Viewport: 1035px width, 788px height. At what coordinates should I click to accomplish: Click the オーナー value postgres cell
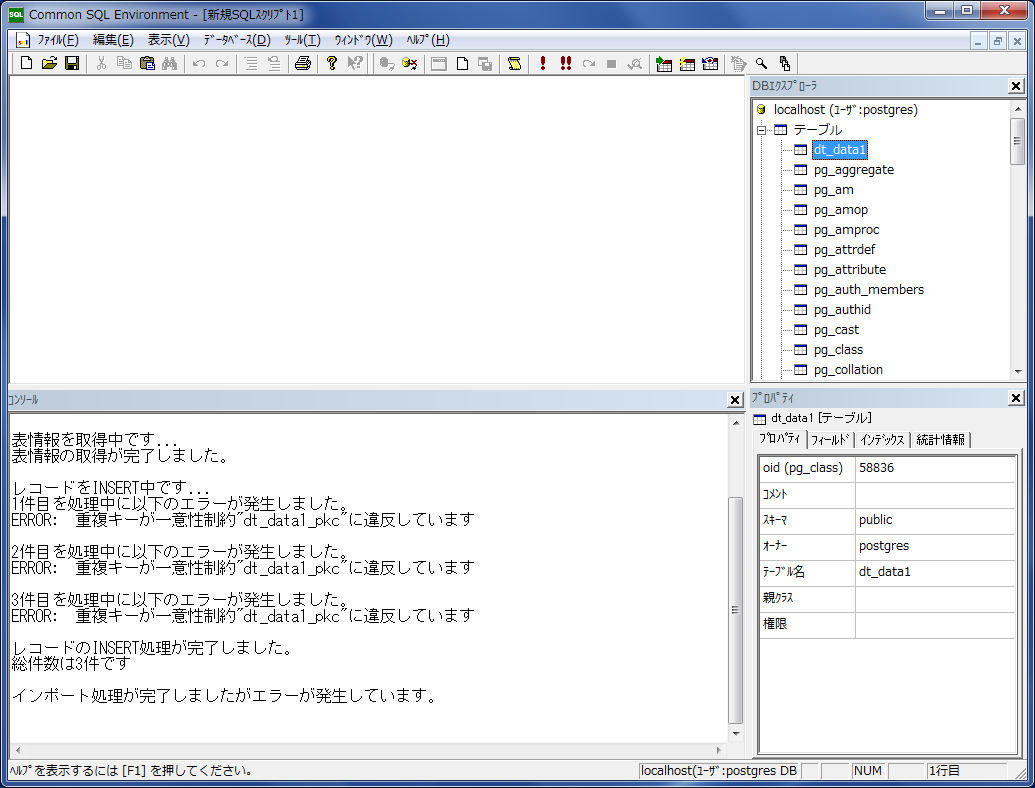tap(935, 546)
